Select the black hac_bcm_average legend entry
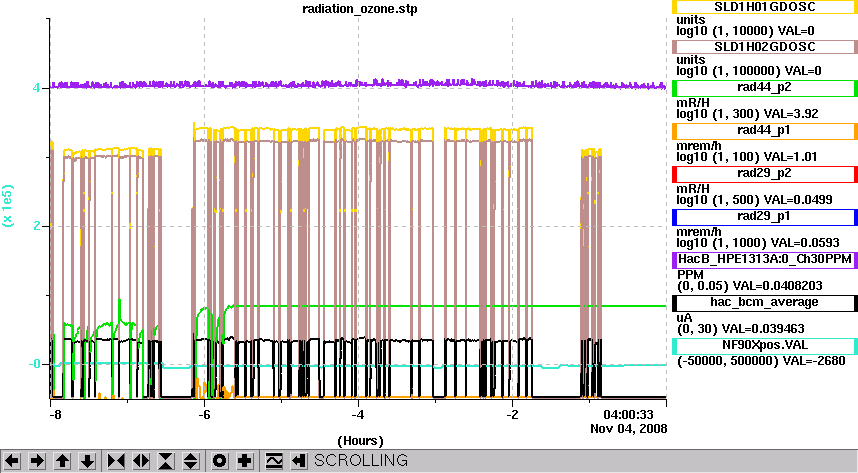Viewport: 858px width, 473px height. point(764,303)
